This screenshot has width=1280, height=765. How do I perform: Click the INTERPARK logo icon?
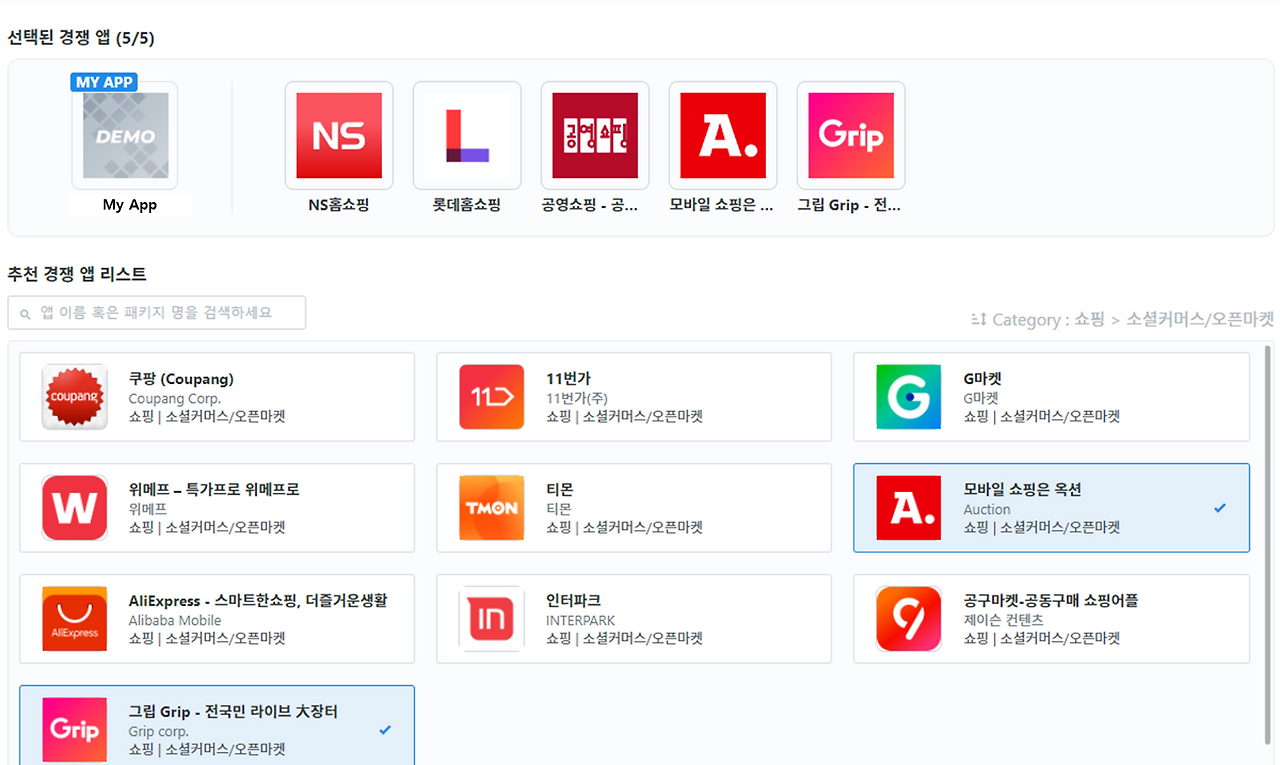tap(491, 619)
